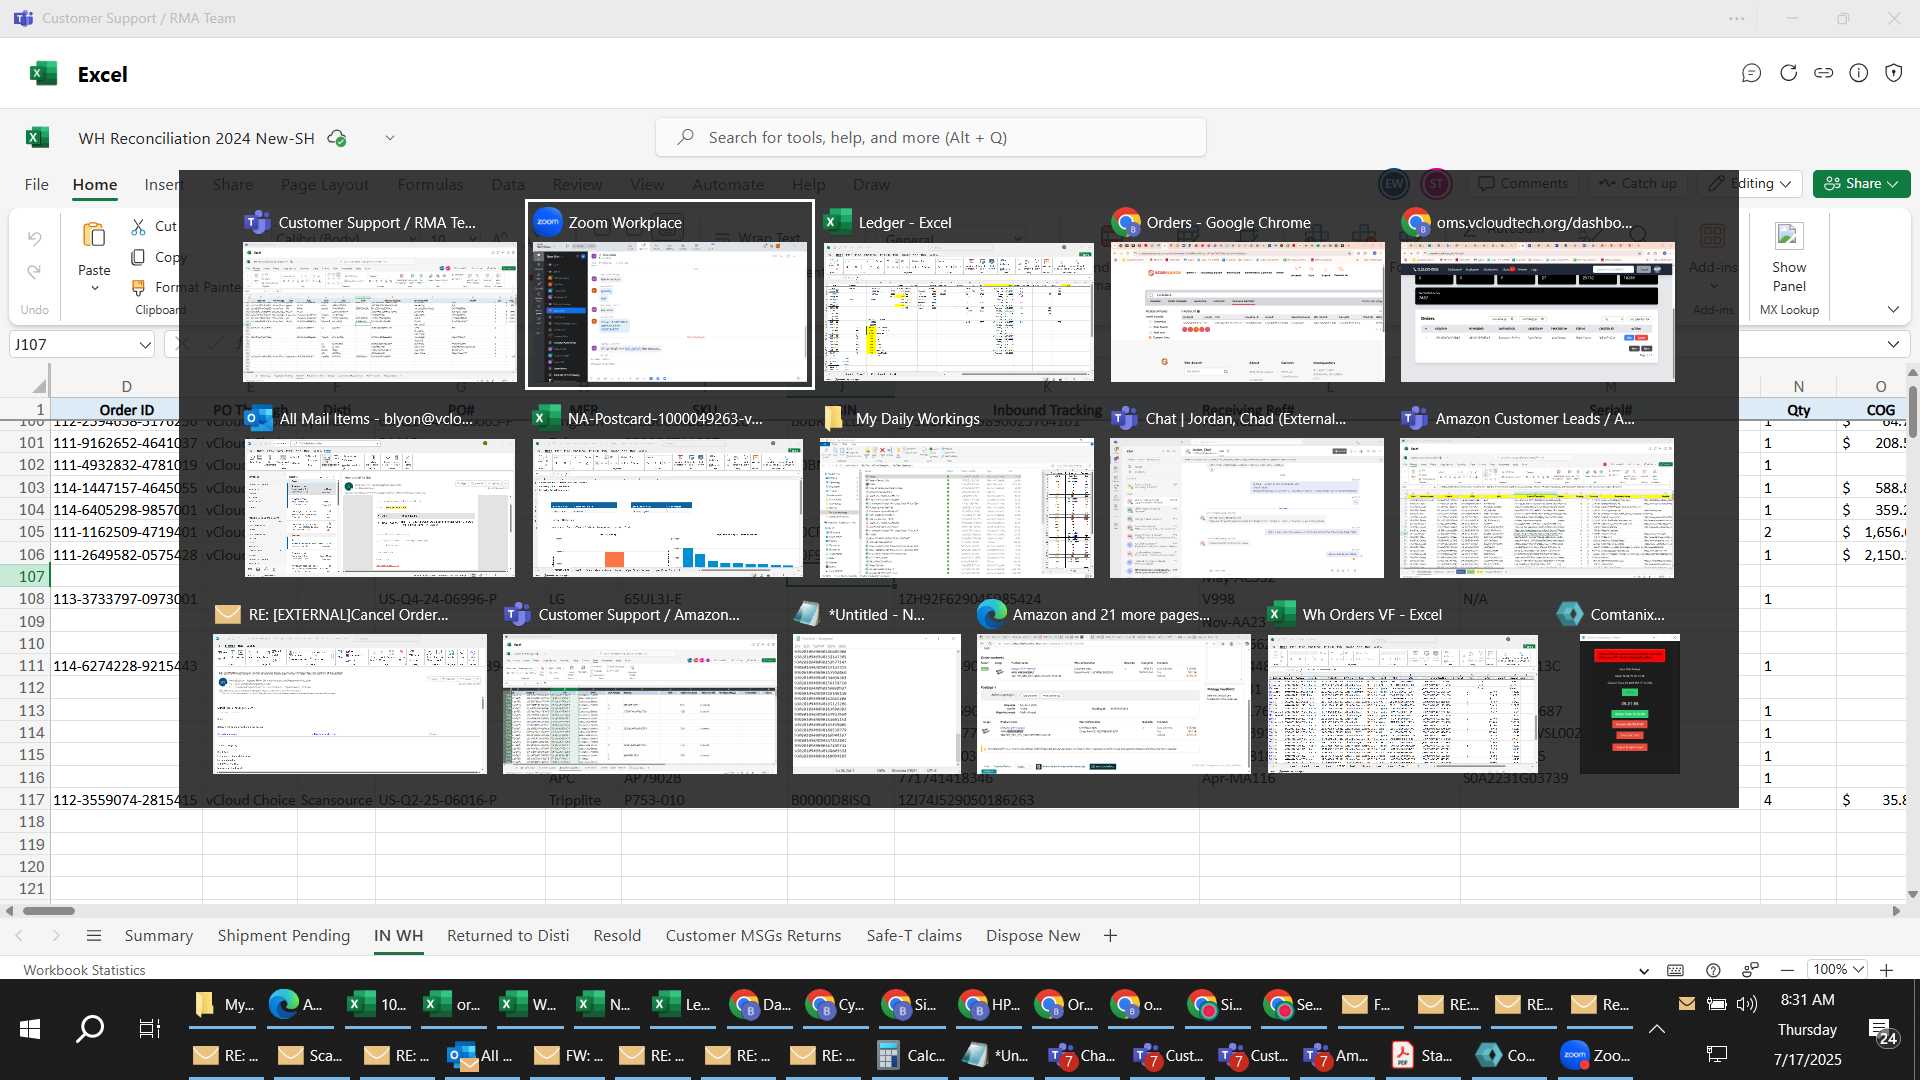1920x1080 pixels.
Task: Expand the ribbon collapse chevron
Action: coord(1893,310)
